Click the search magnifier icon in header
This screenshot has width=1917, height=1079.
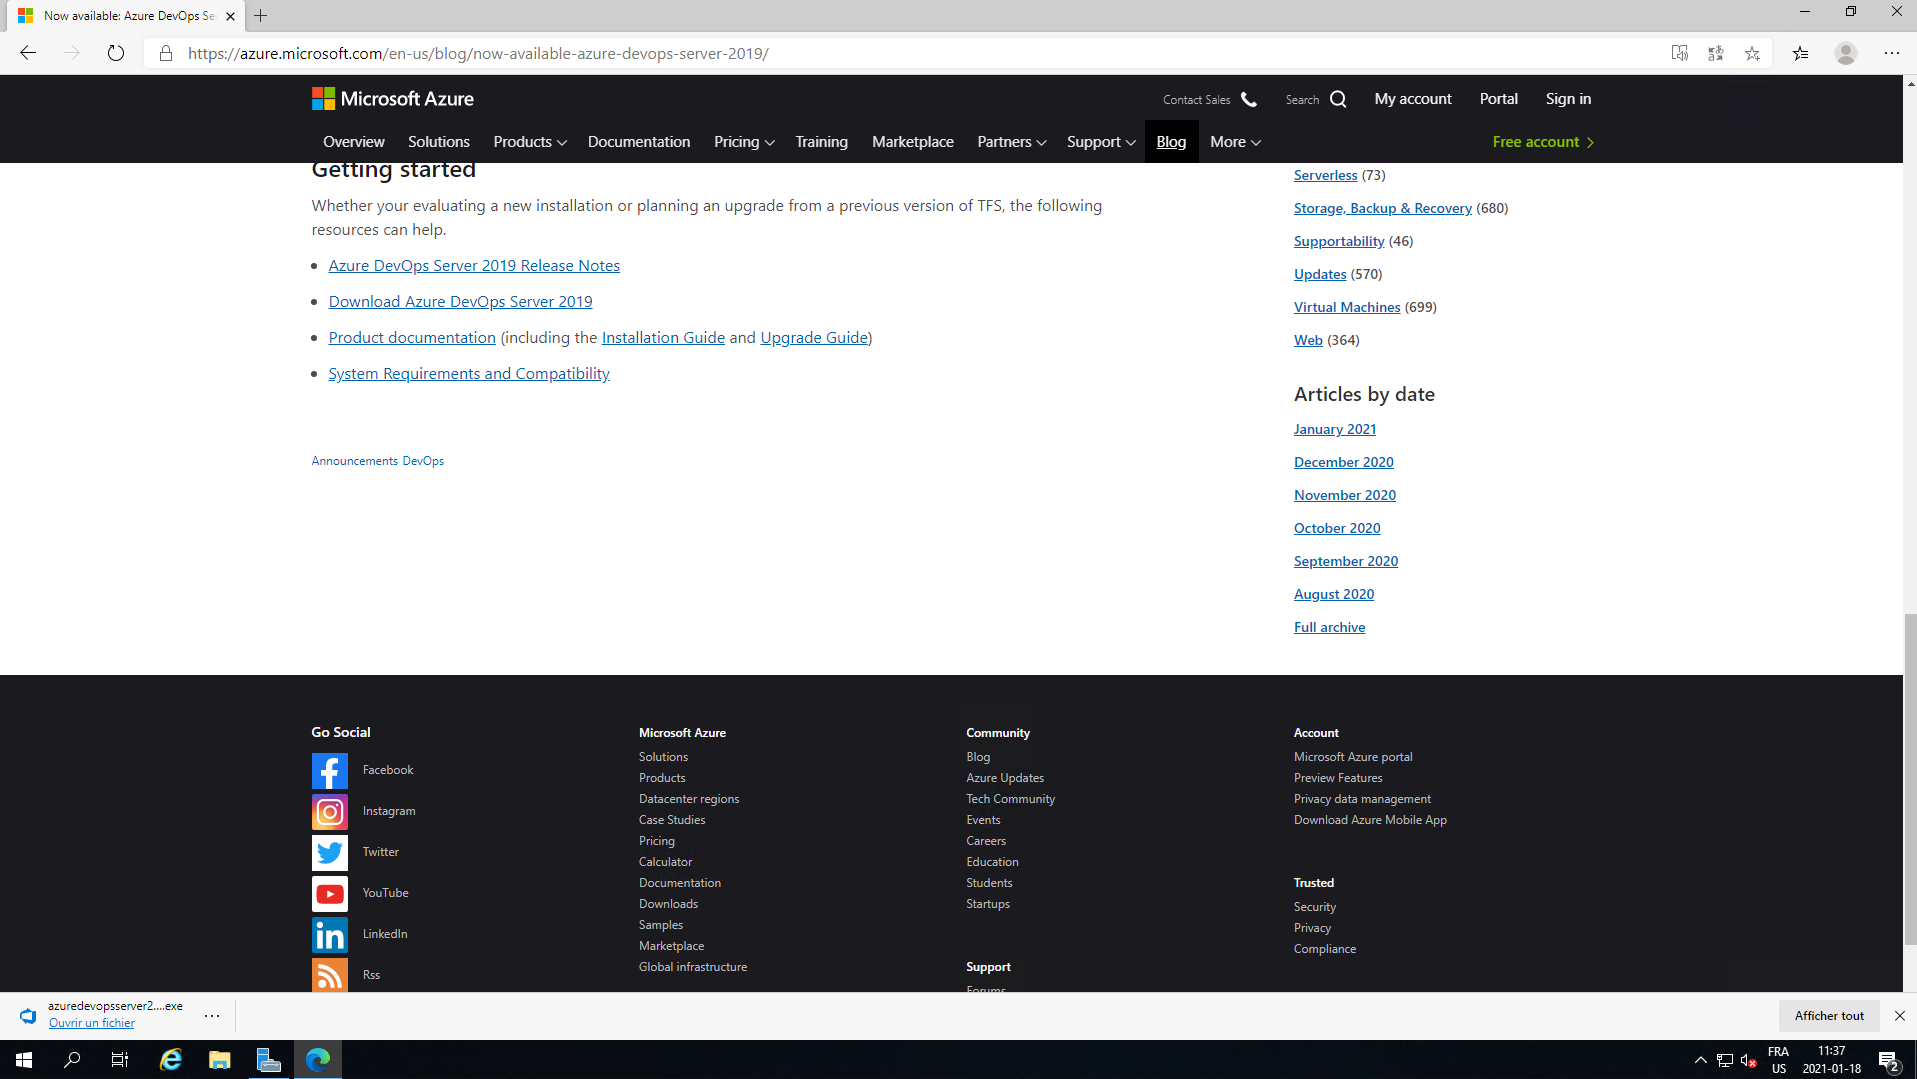1338,99
